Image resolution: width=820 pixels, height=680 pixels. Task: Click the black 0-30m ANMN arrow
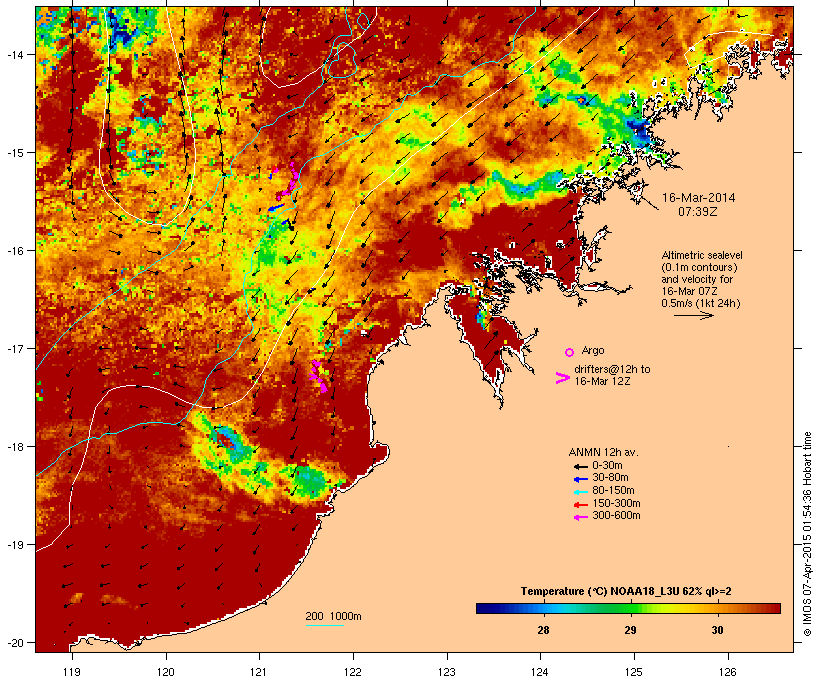click(580, 466)
